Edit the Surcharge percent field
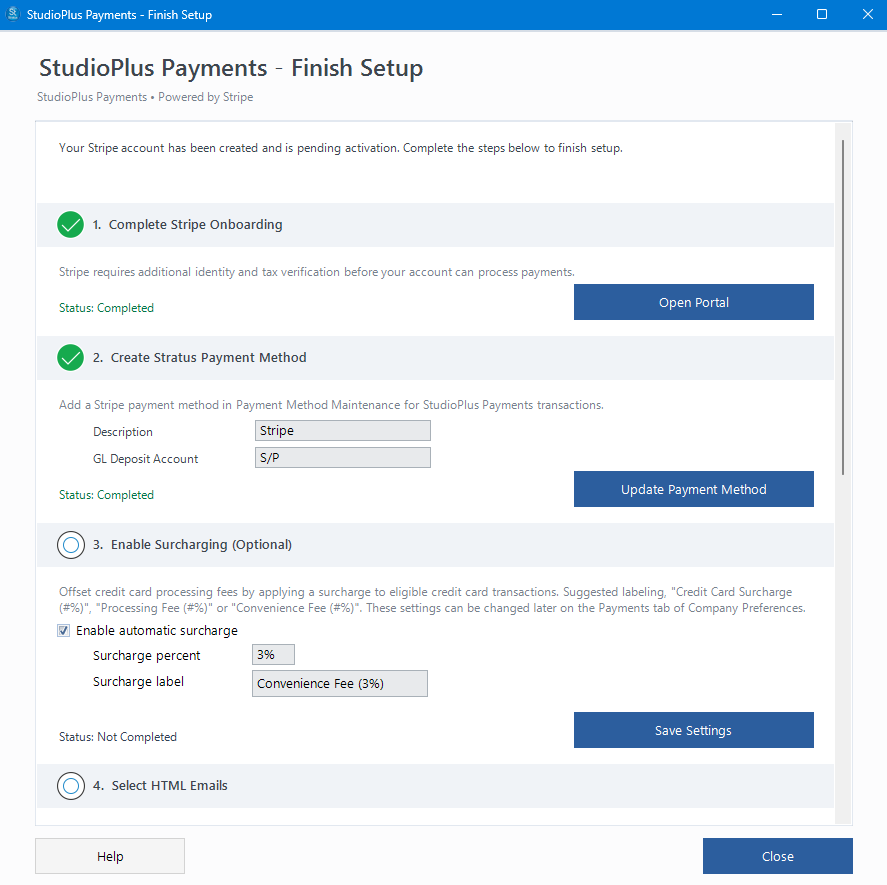The width and height of the screenshot is (887, 885). click(273, 655)
